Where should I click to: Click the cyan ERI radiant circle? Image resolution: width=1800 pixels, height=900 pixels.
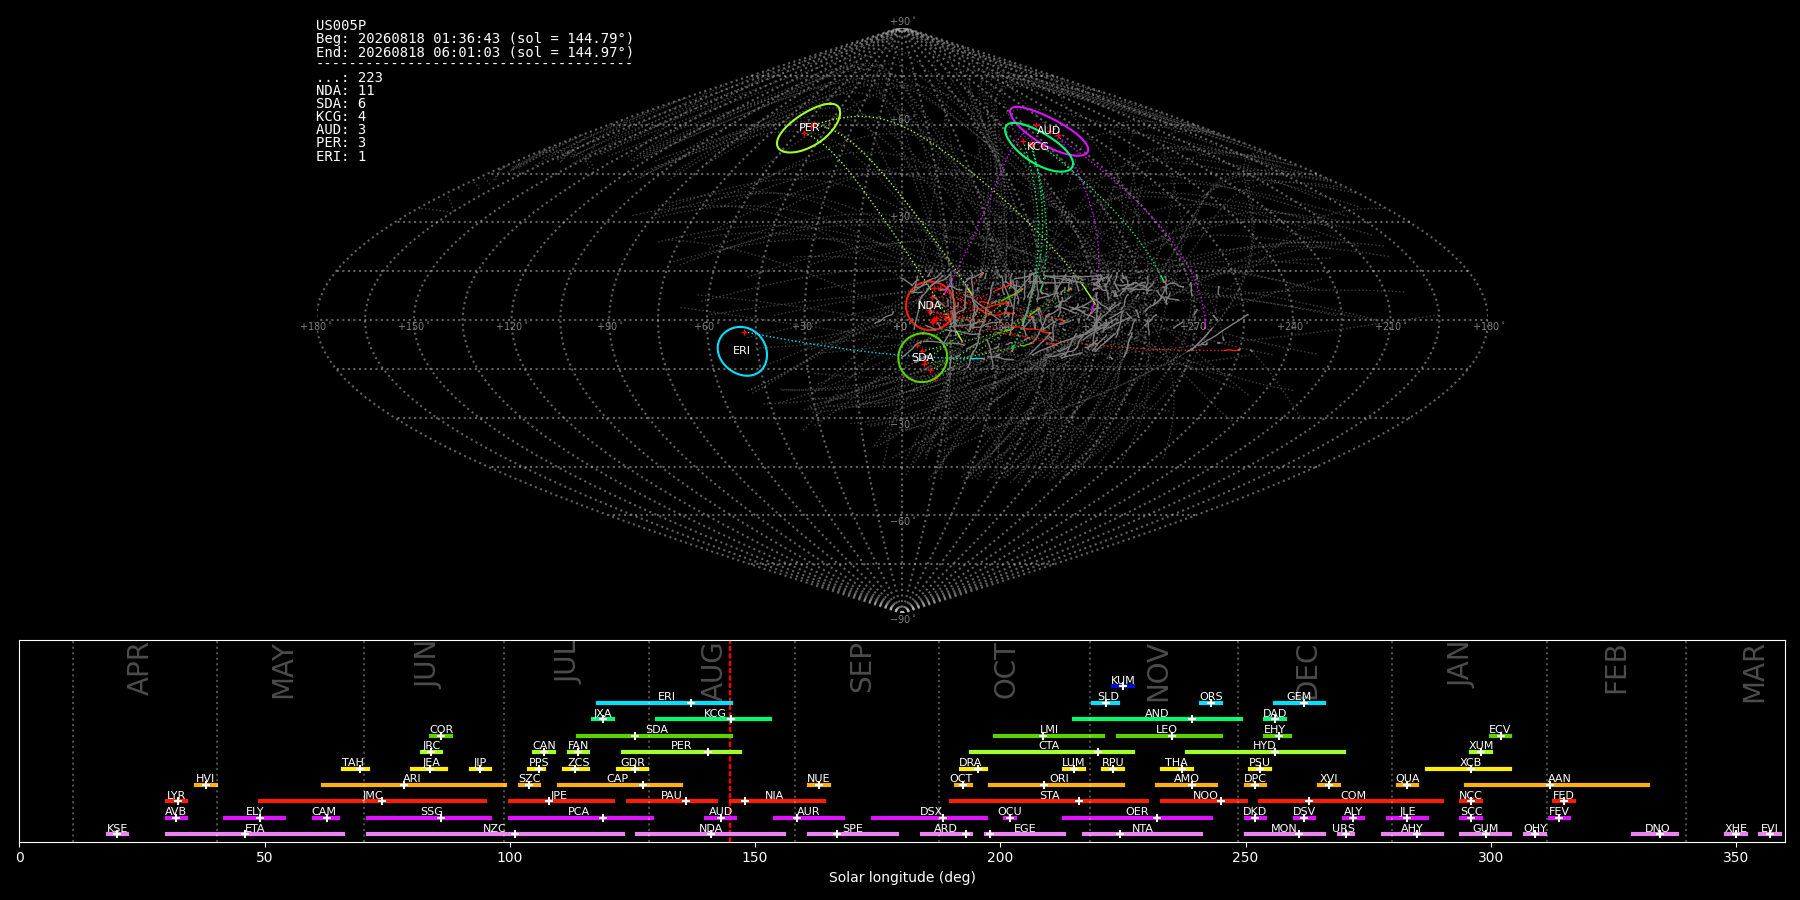(742, 351)
